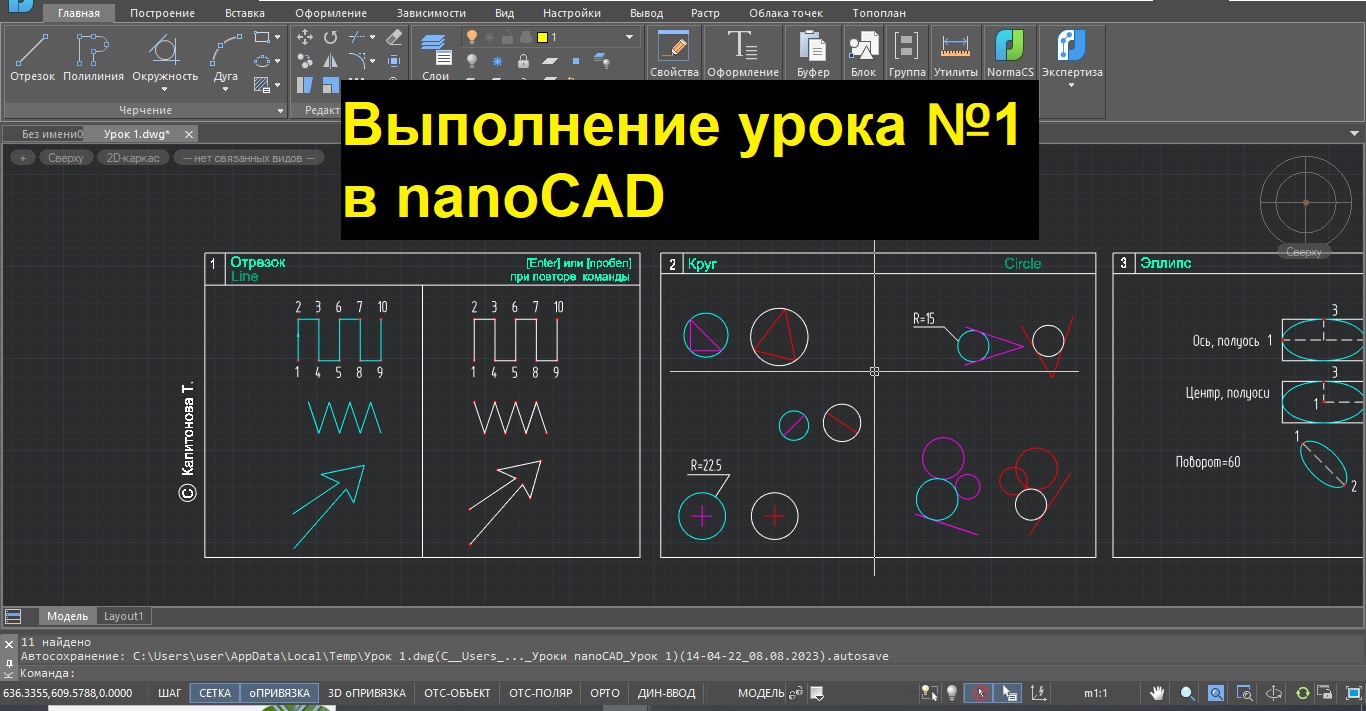
Task: Launch the NormaCS button
Action: point(1010,54)
